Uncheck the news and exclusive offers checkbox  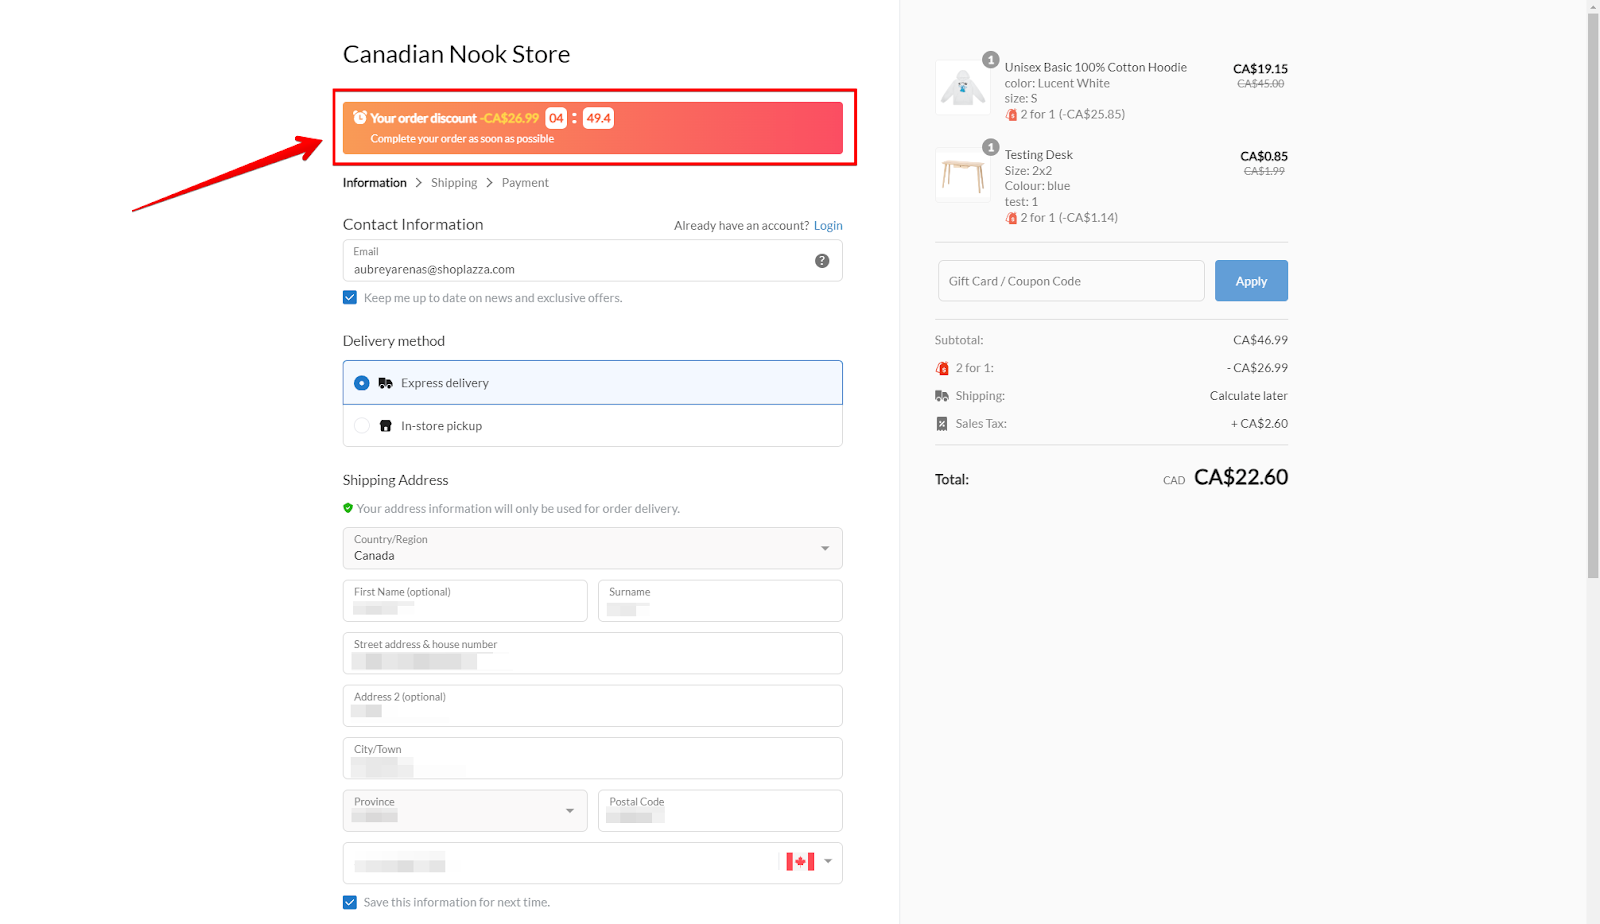pyautogui.click(x=350, y=298)
